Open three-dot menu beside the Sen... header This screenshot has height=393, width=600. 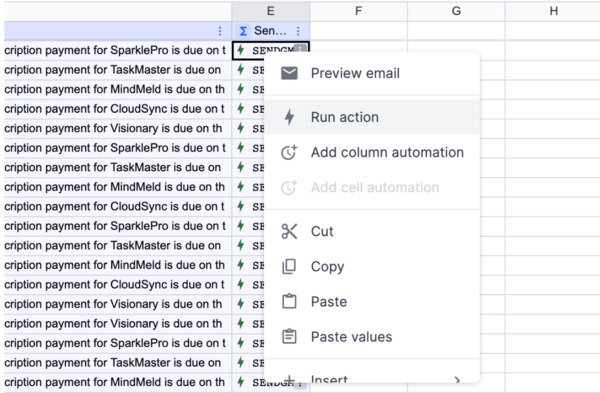298,31
